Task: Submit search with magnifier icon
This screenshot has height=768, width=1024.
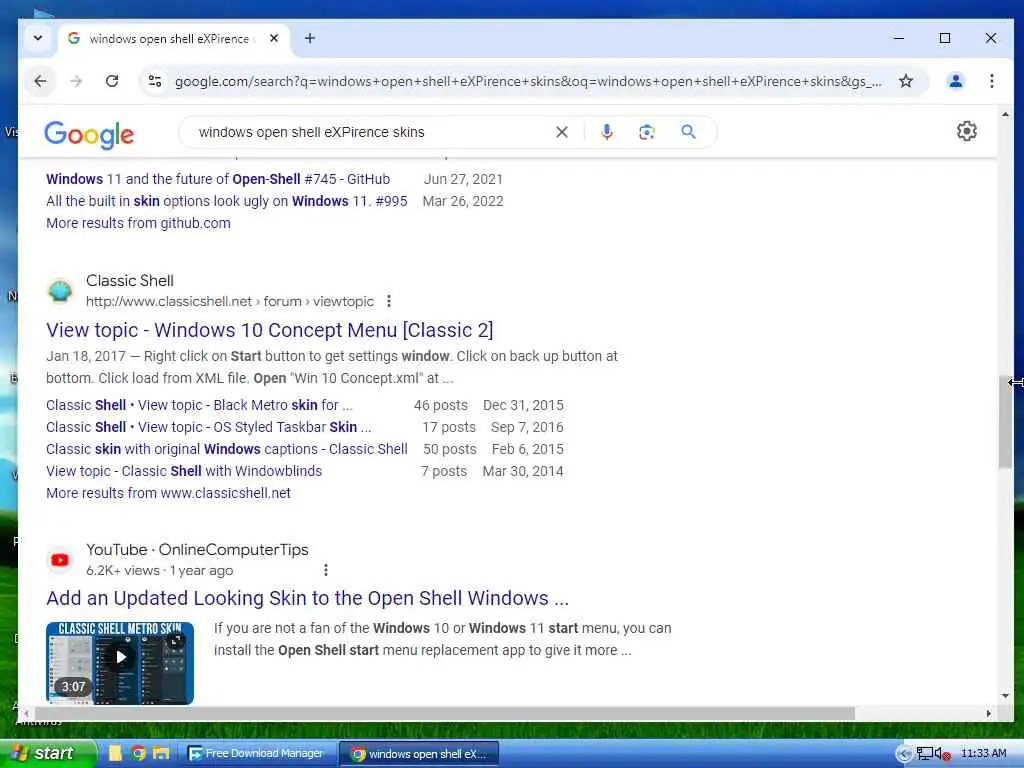Action: 688,132
